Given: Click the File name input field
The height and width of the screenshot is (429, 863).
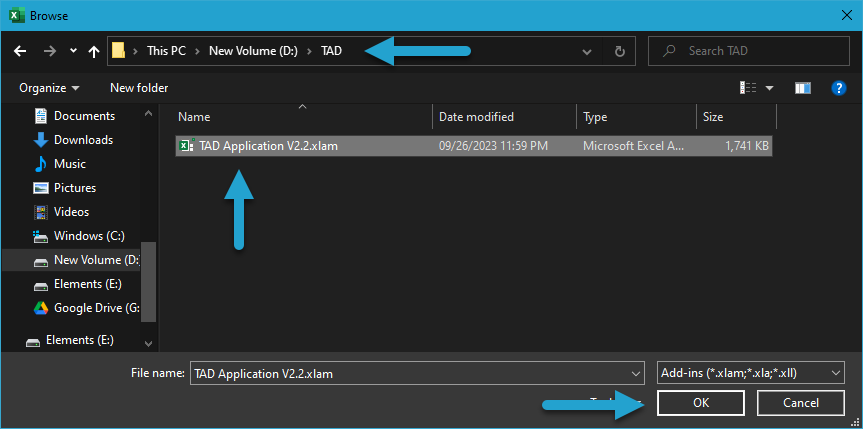Looking at the screenshot, I should (x=410, y=373).
